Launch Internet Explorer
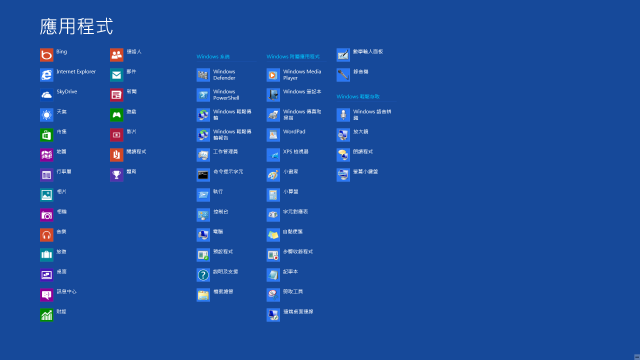This screenshot has height=360, width=640. tap(47, 75)
